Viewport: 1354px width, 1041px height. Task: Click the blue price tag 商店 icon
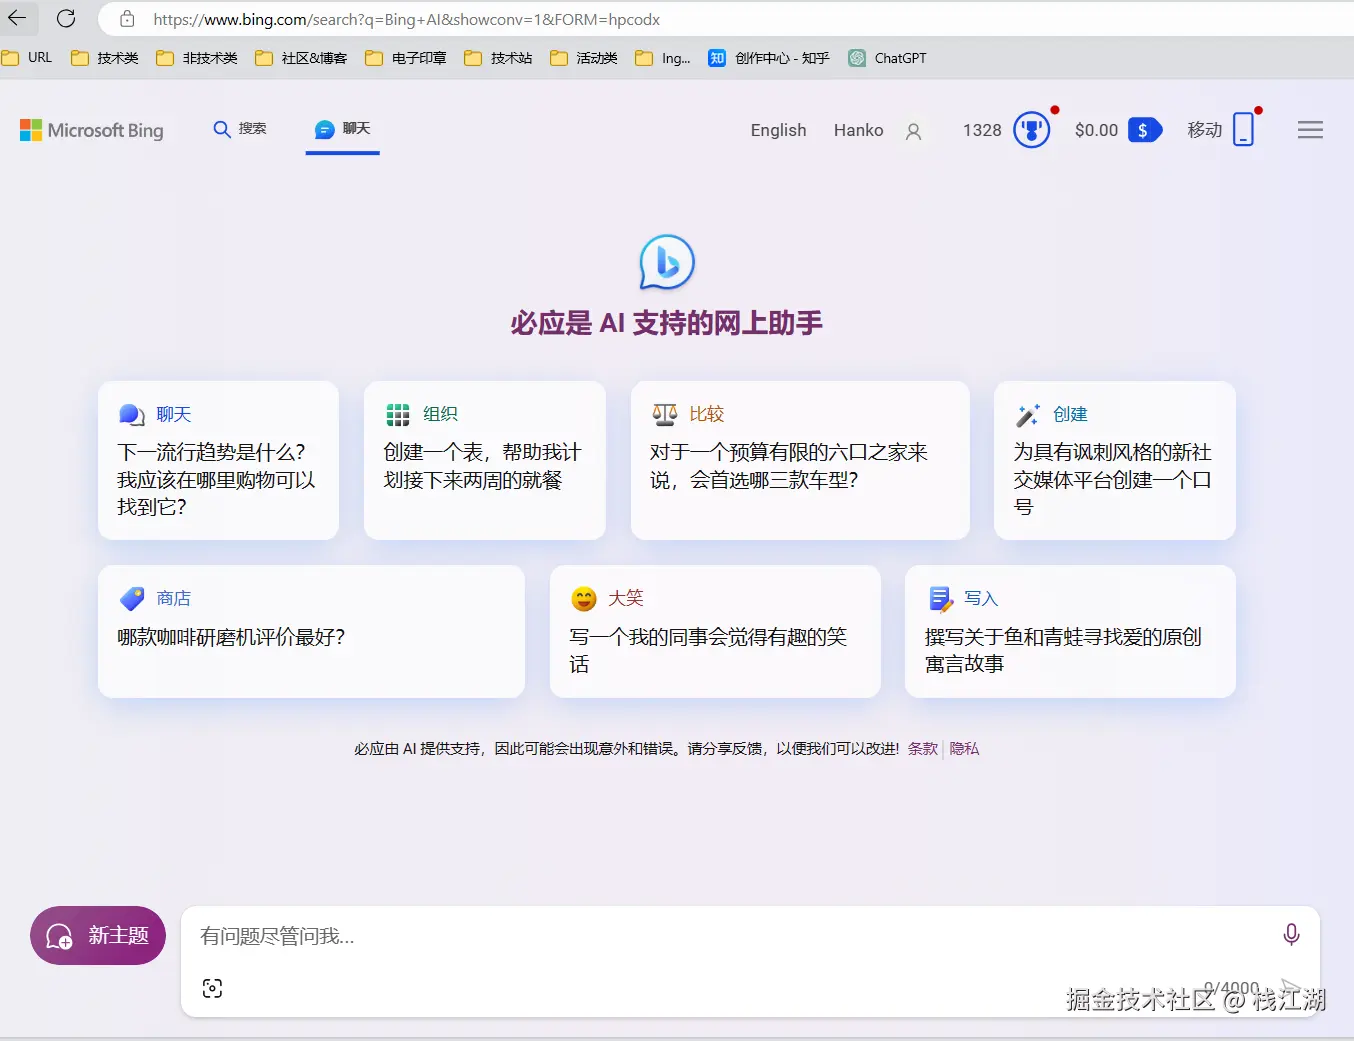click(132, 598)
